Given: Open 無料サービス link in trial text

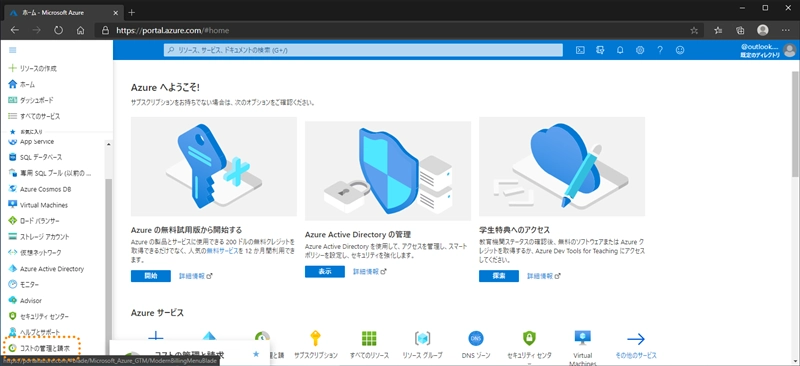Looking at the screenshot, I should (222, 252).
